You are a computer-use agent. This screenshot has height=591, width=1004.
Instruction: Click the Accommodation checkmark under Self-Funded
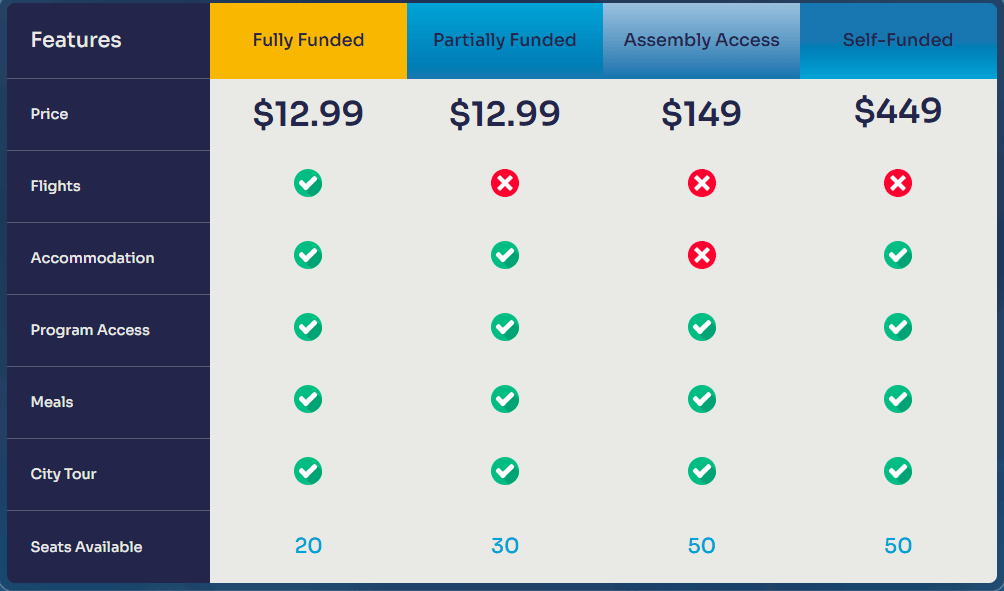[898, 255]
